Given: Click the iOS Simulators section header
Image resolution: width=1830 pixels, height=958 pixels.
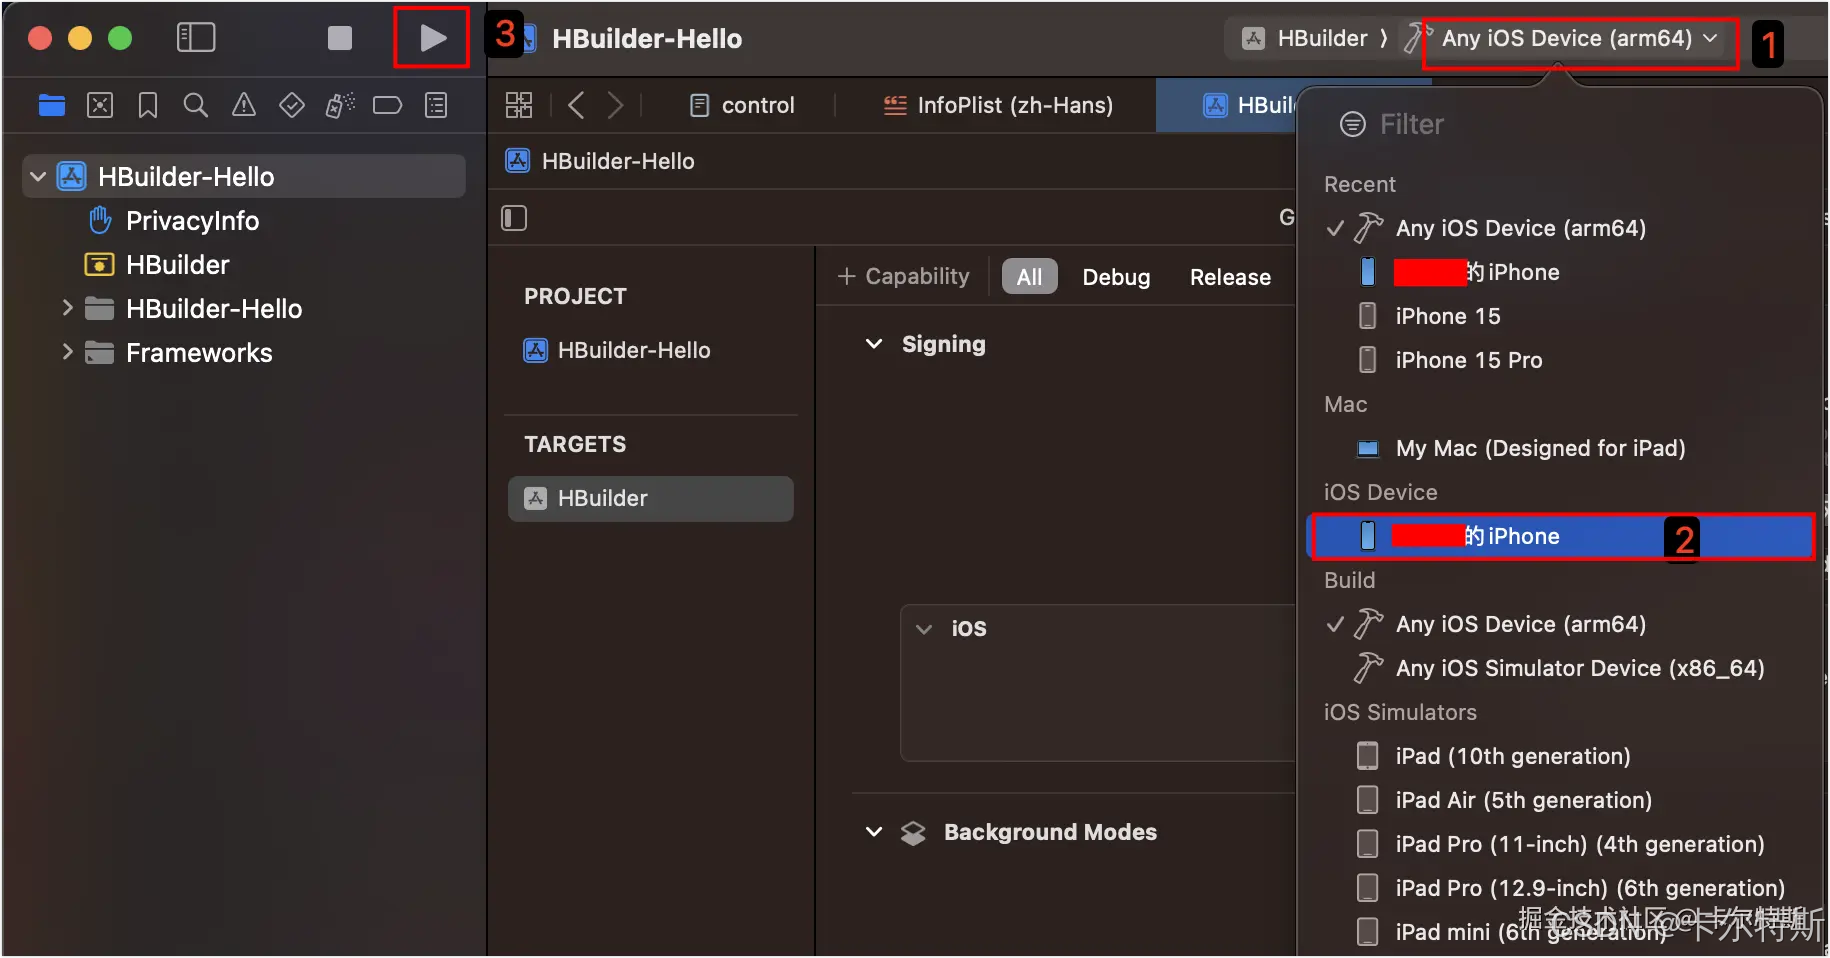Looking at the screenshot, I should pyautogui.click(x=1400, y=712).
